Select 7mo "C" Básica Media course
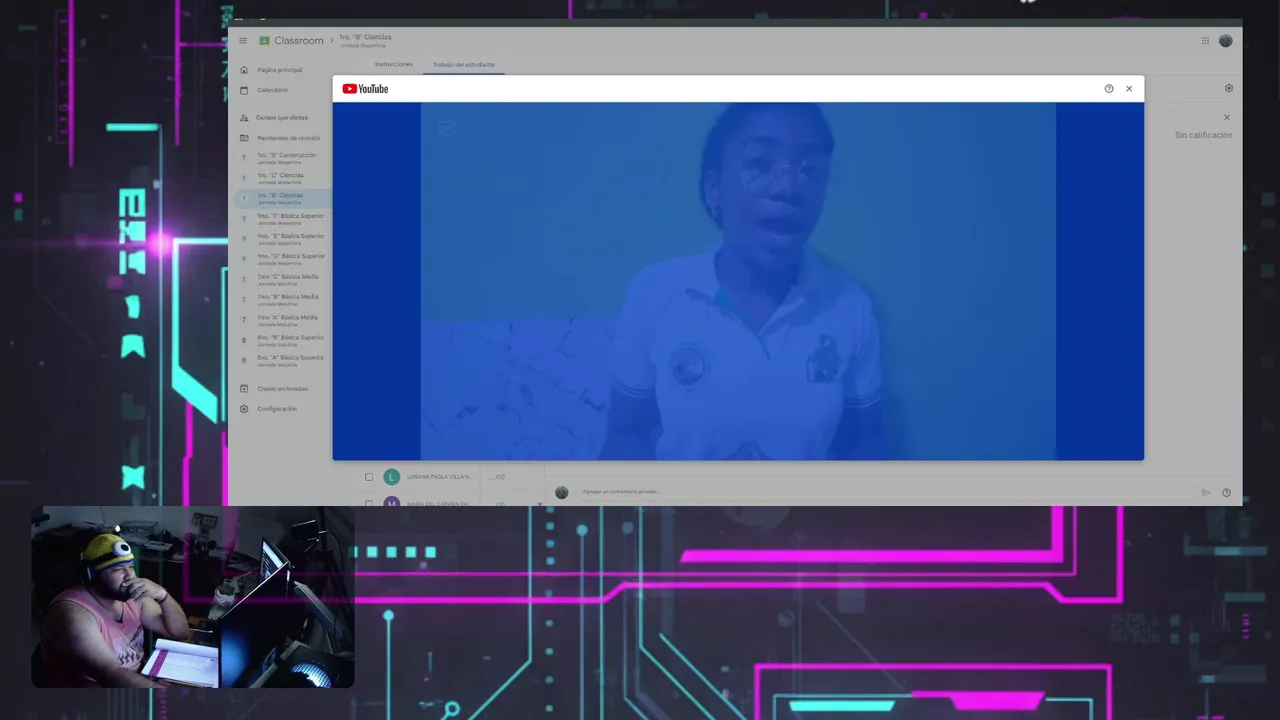The width and height of the screenshot is (1280, 720). click(287, 279)
